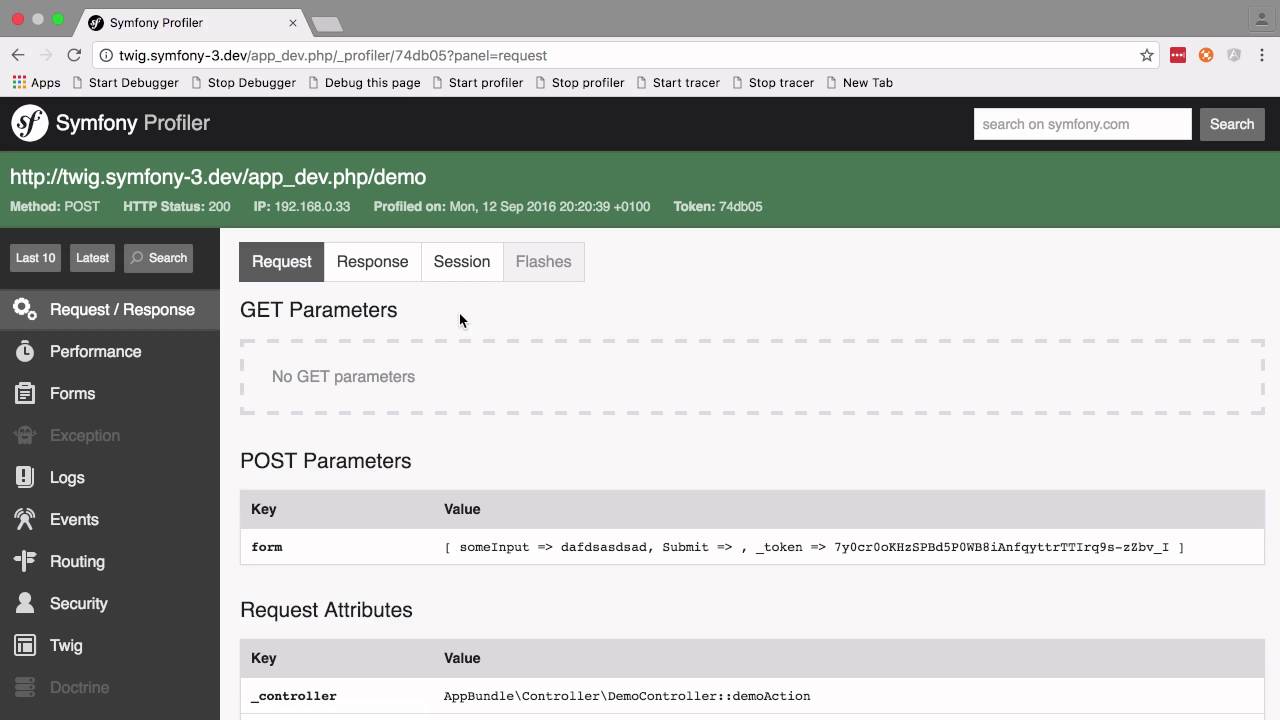Click the Last 10 button
Viewport: 1280px width, 720px height.
point(35,258)
